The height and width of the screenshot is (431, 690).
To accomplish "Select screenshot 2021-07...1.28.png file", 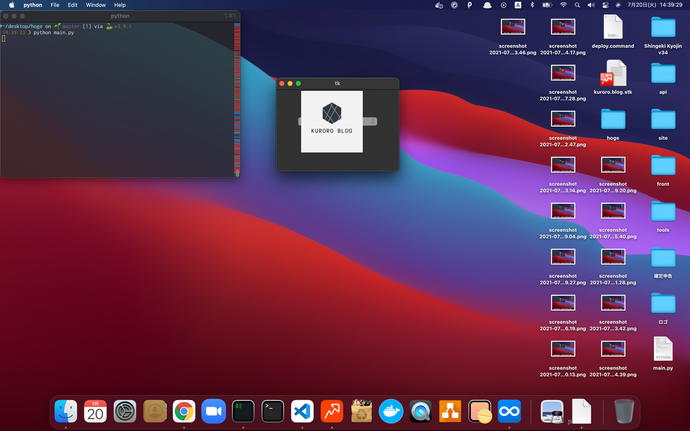I will [613, 266].
